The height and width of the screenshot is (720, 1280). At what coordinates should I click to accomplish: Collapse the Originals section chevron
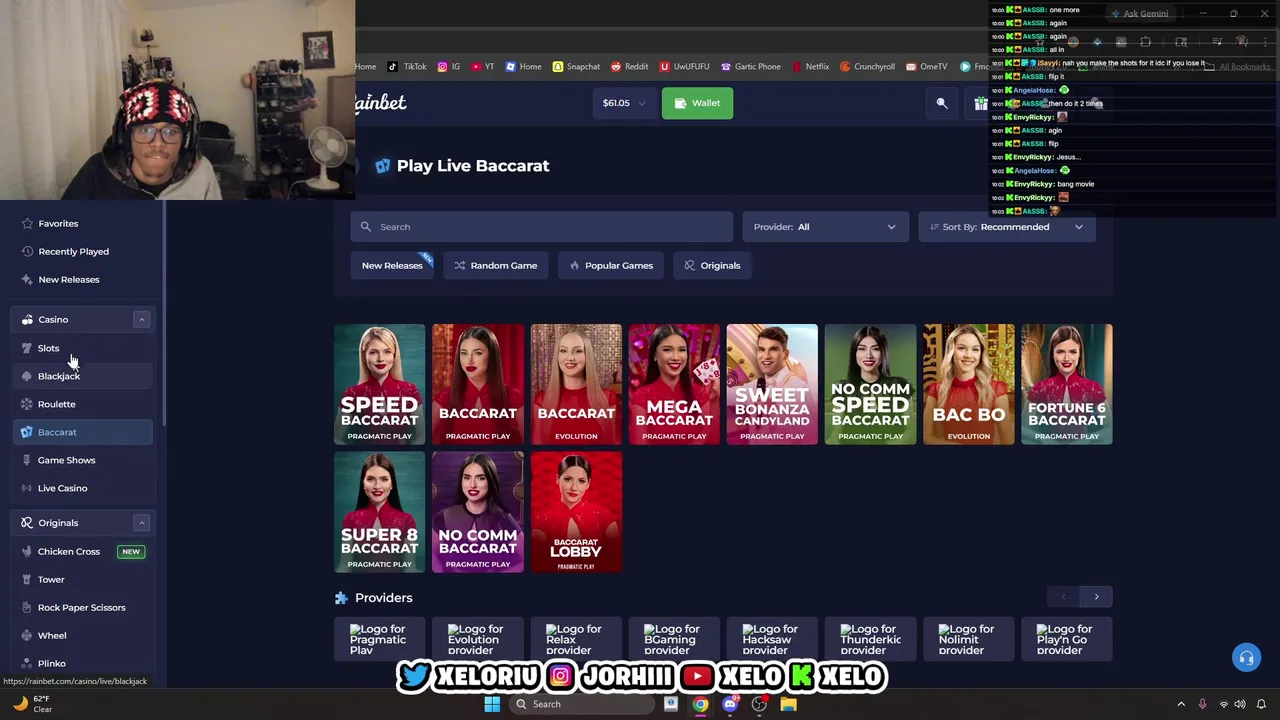pyautogui.click(x=141, y=522)
